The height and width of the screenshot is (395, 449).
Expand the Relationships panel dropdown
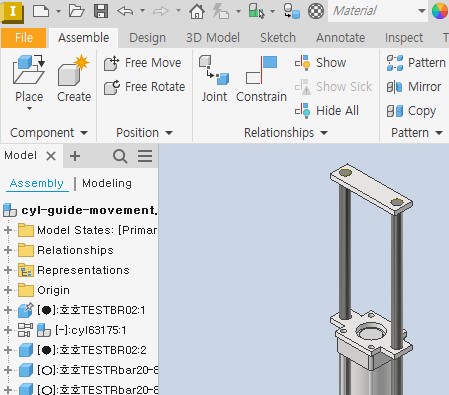click(x=324, y=133)
